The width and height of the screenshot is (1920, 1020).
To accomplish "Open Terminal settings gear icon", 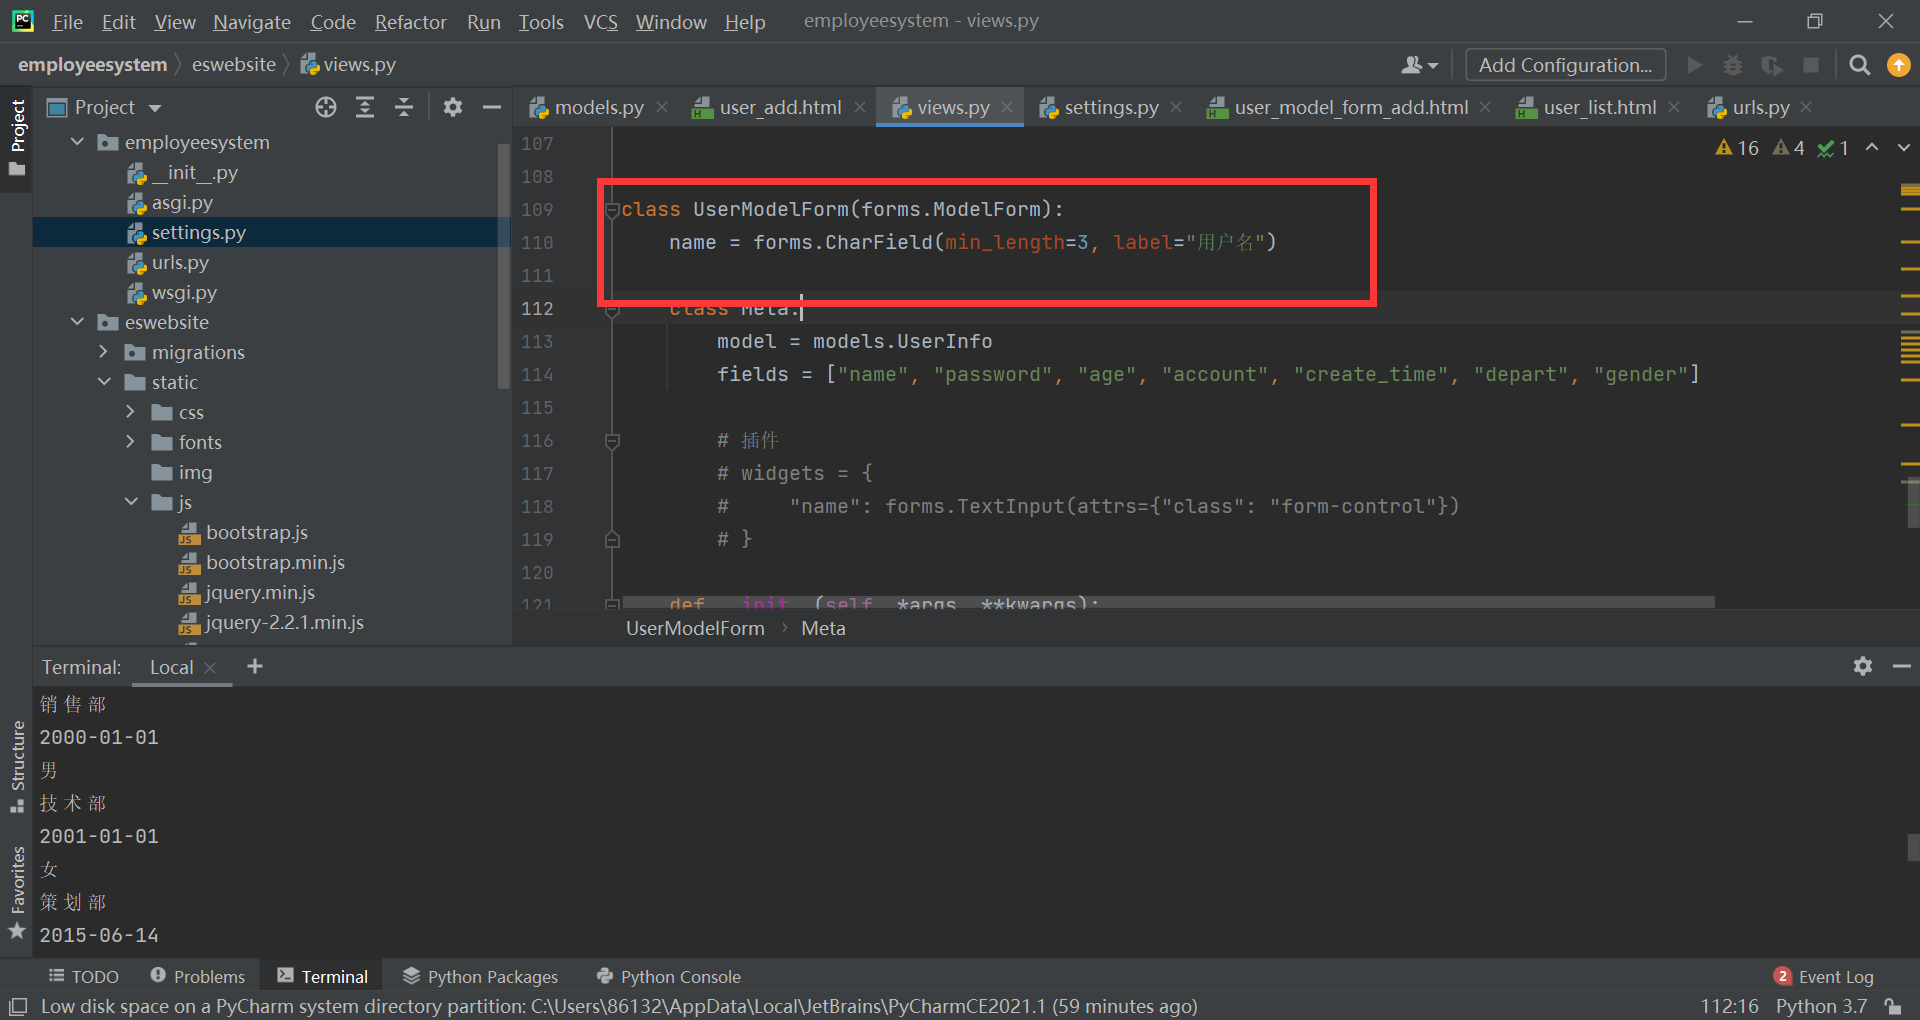I will click(x=1862, y=666).
